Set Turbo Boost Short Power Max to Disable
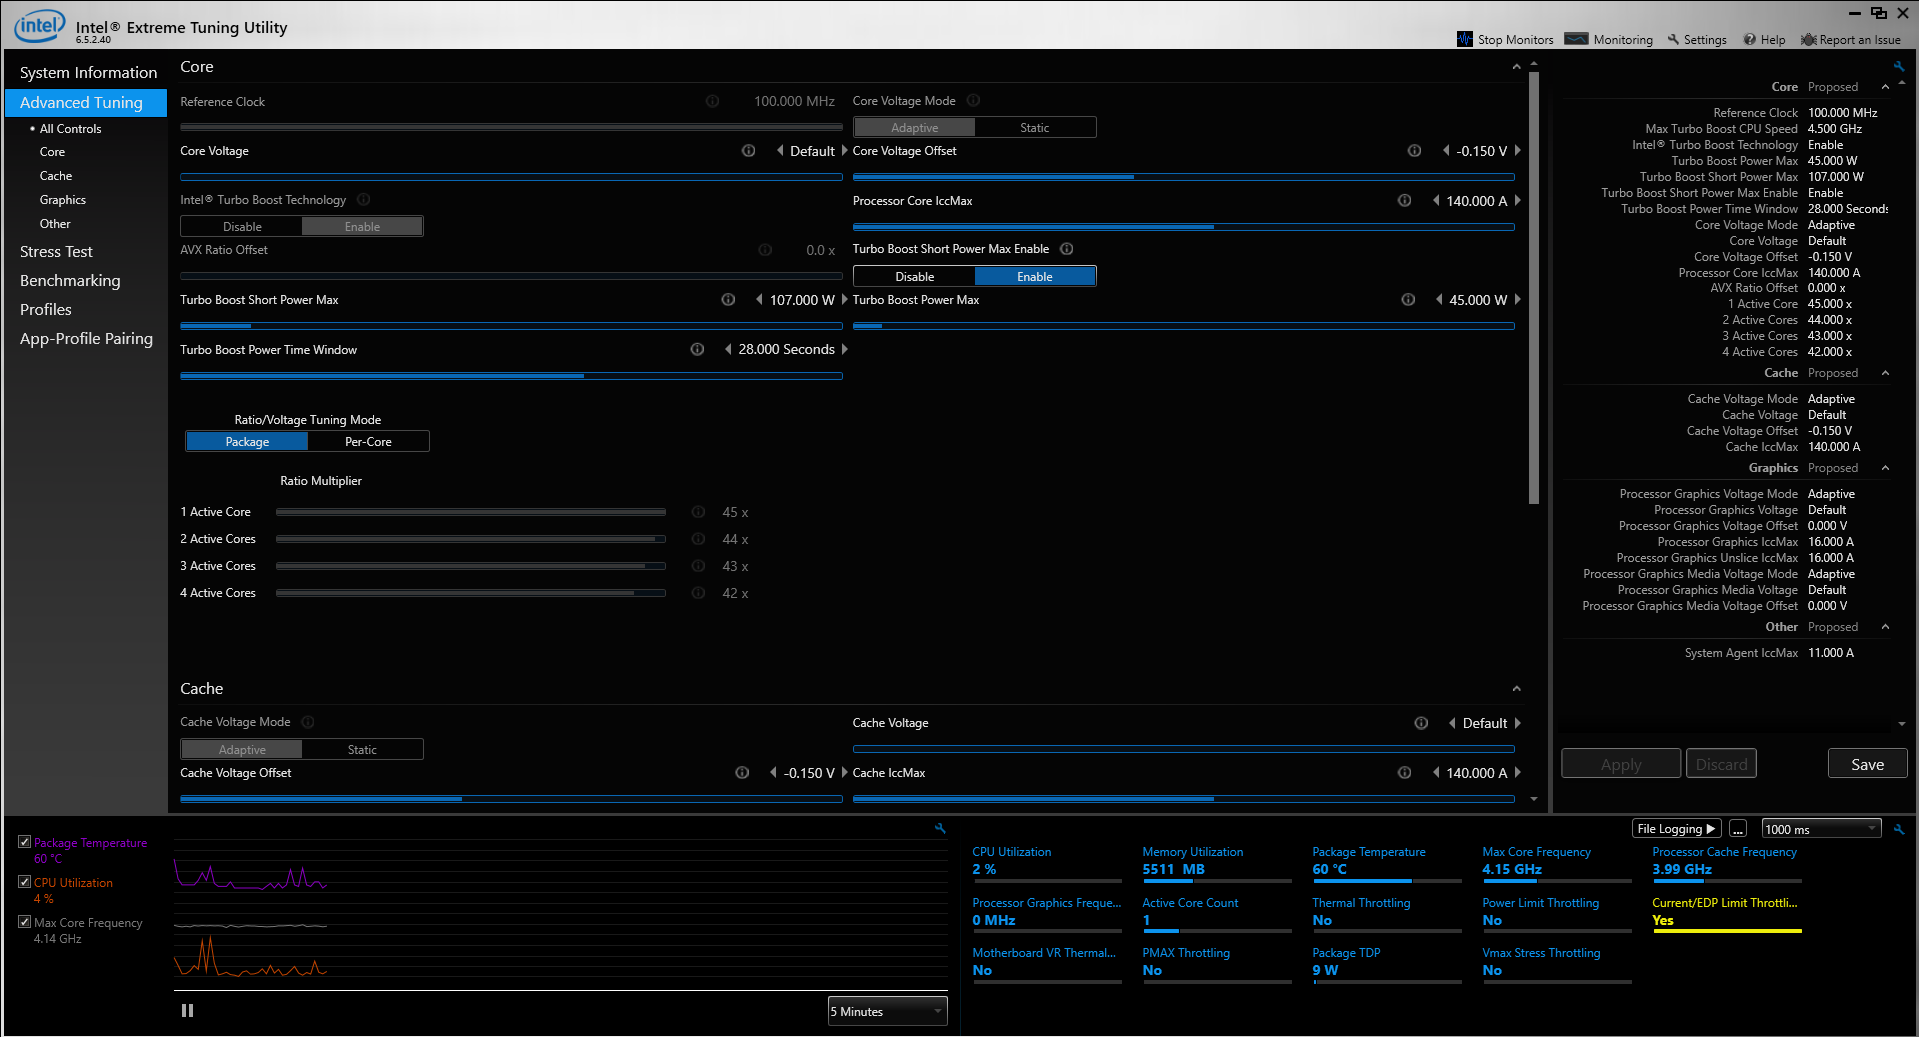Image resolution: width=1919 pixels, height=1037 pixels. pos(914,277)
